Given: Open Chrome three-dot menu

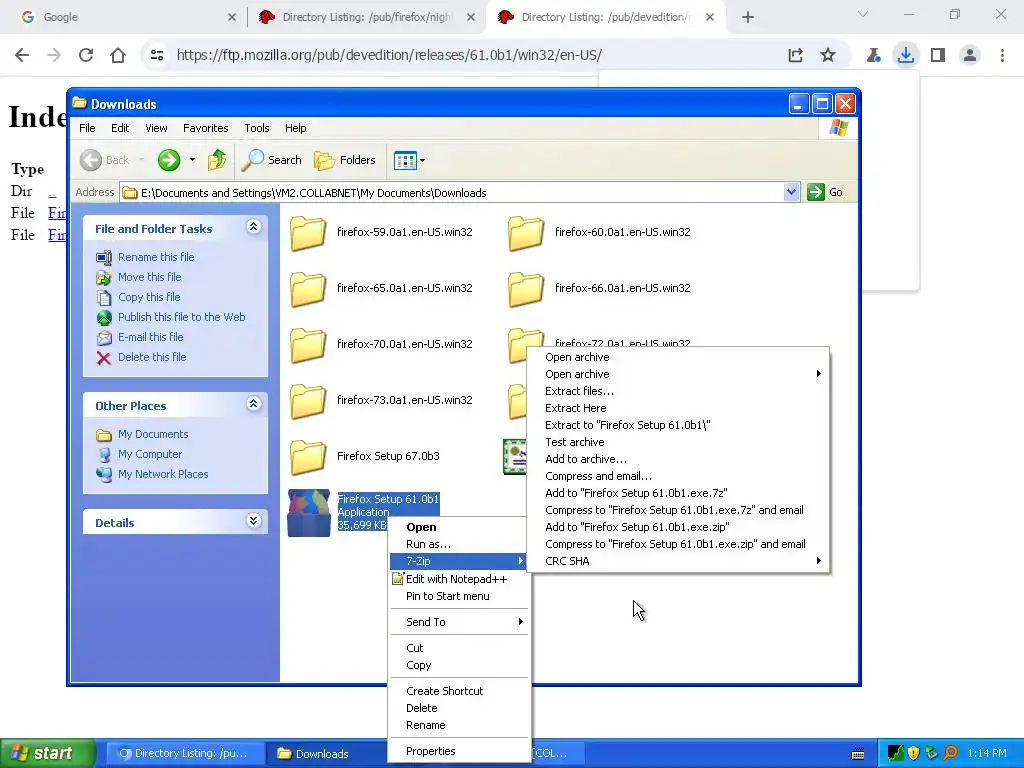Looking at the screenshot, I should (x=1002, y=55).
